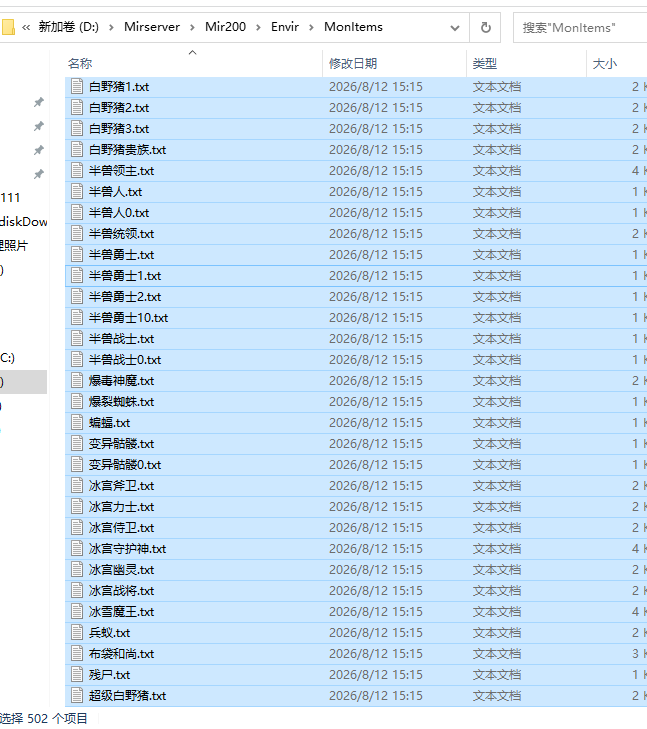
Task: Click file icon of 半兽勇士.txt
Action: pyautogui.click(x=77, y=254)
